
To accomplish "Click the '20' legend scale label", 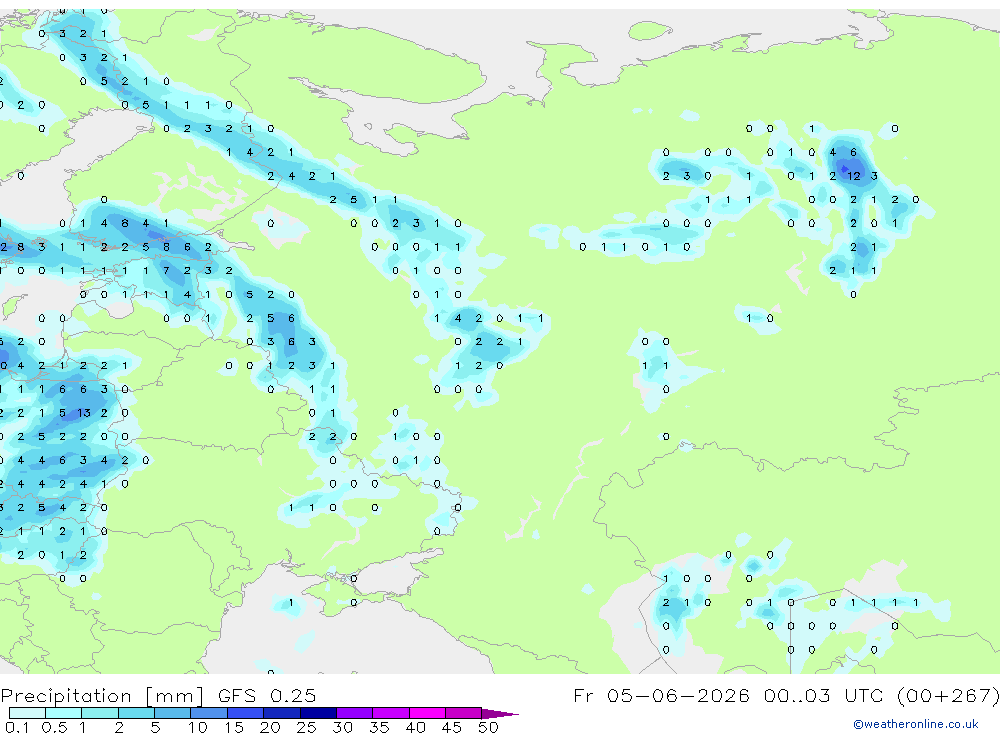I will pos(270,727).
